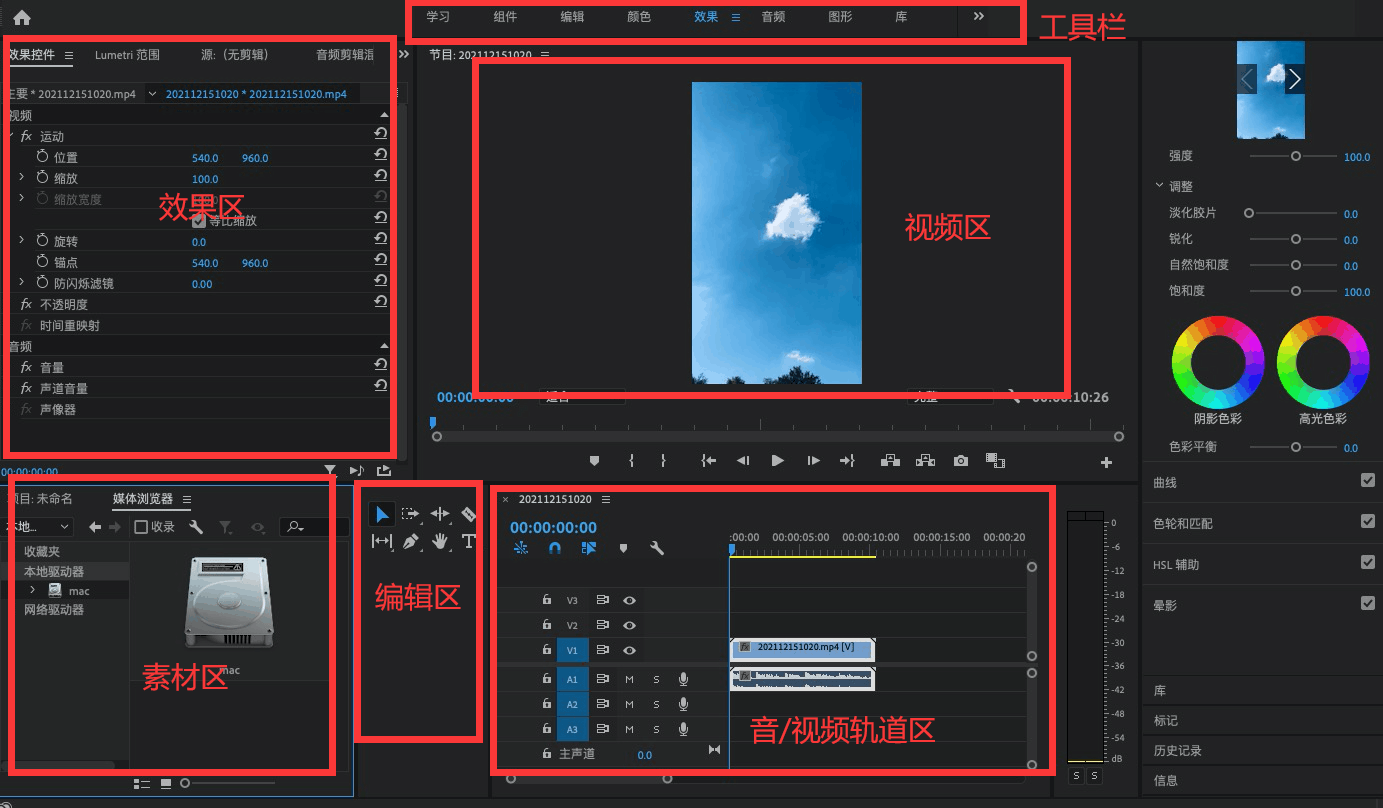The height and width of the screenshot is (808, 1383).
Task: Expand the 旋转 rotation property
Action: [22, 240]
